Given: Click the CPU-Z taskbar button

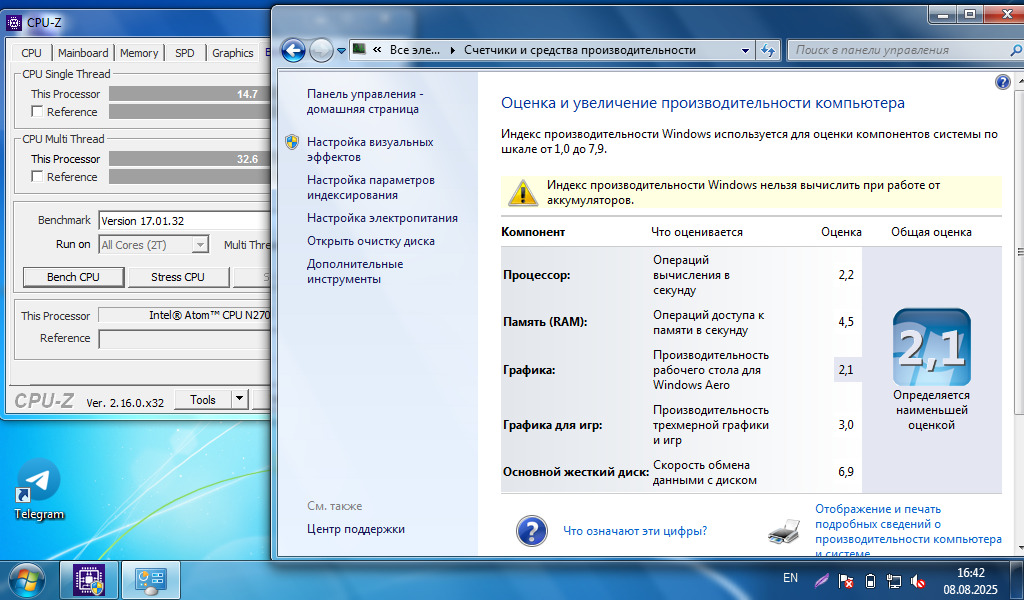Looking at the screenshot, I should [x=89, y=580].
